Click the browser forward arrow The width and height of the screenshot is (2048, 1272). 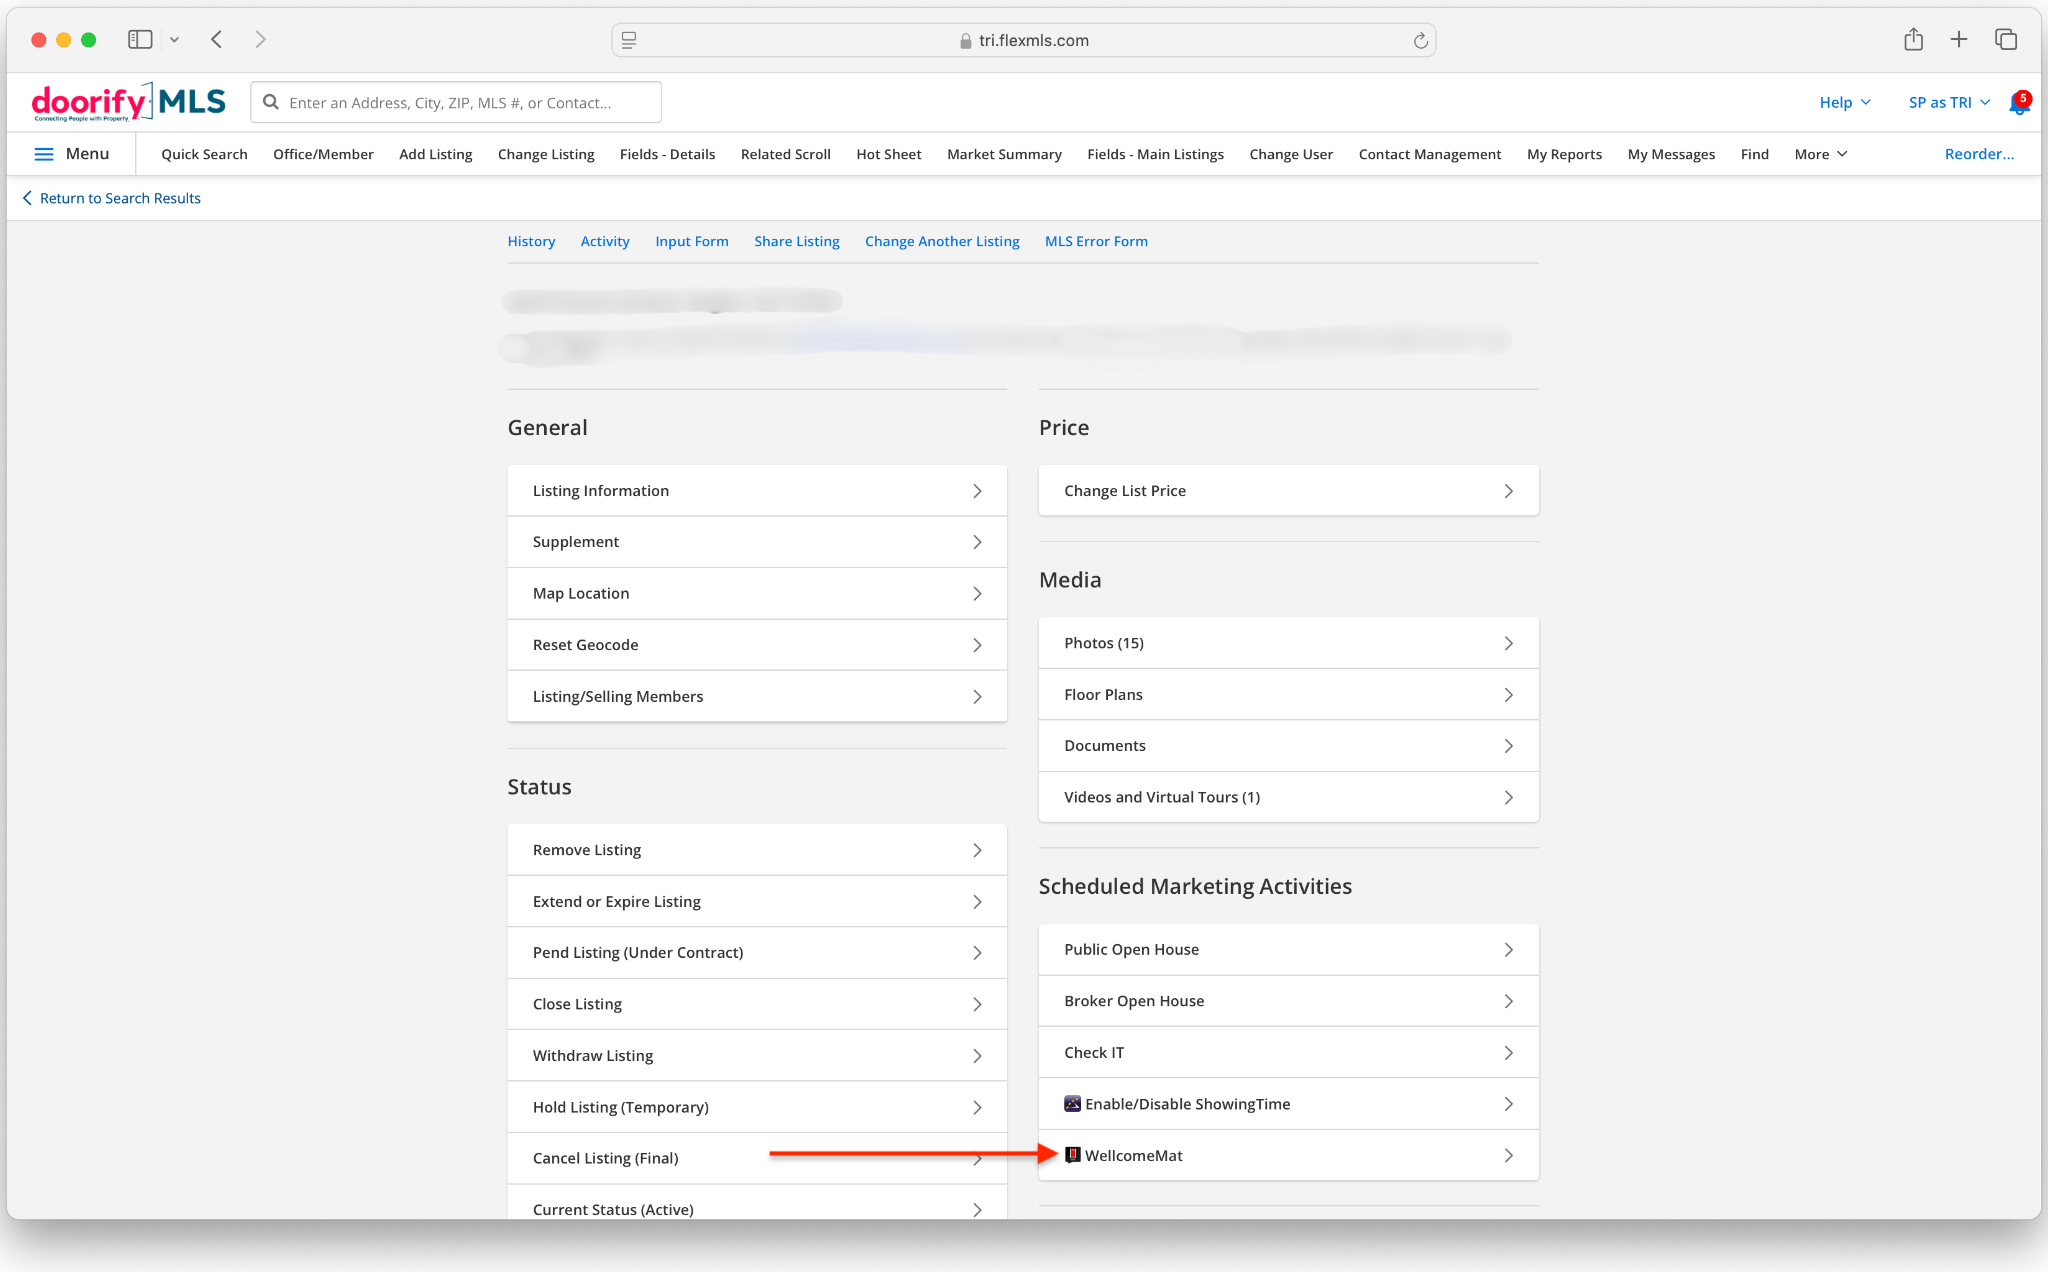[x=260, y=40]
